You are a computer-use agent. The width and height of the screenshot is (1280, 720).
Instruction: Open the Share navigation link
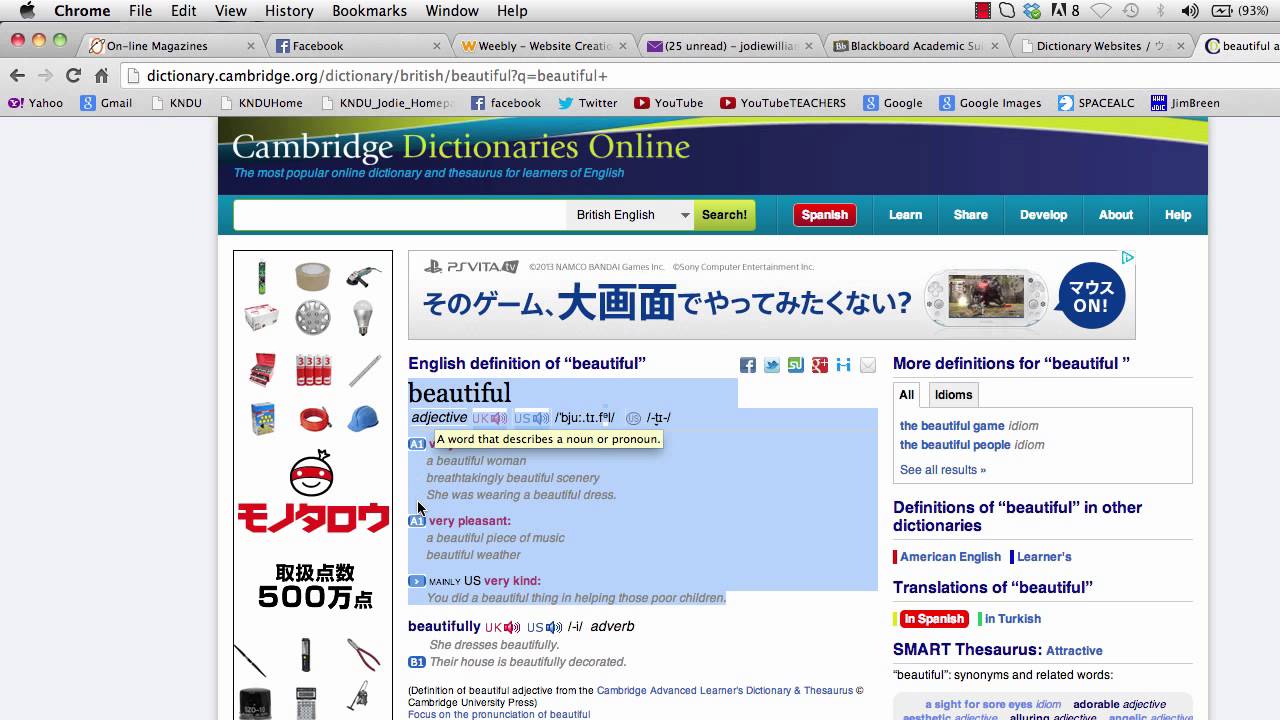coord(970,215)
